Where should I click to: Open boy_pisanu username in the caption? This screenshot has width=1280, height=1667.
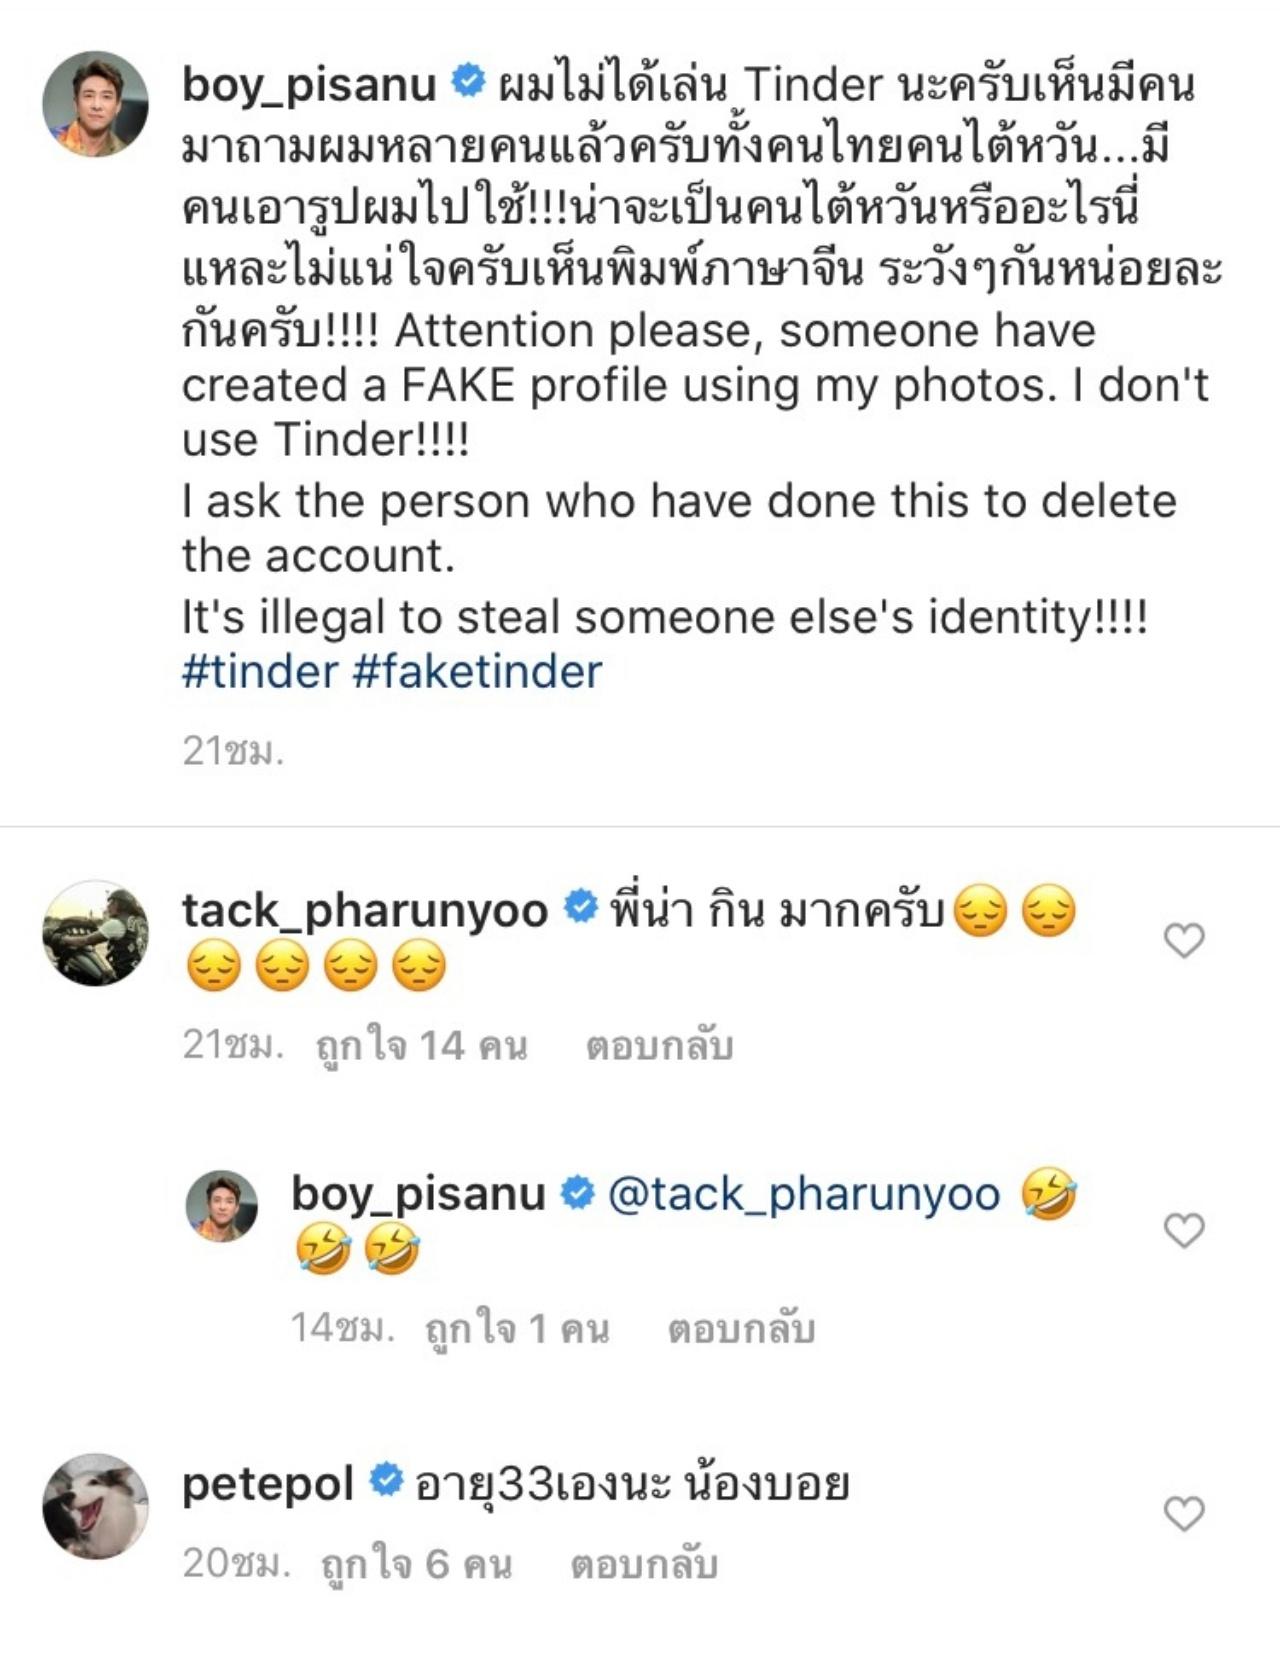coord(309,85)
